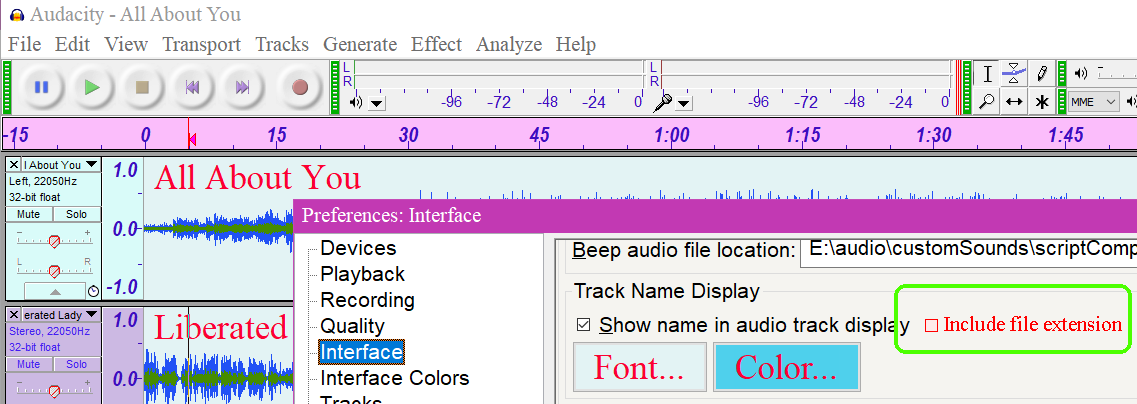1137x404 pixels.
Task: Start recording with the red Record button
Action: pyautogui.click(x=299, y=88)
